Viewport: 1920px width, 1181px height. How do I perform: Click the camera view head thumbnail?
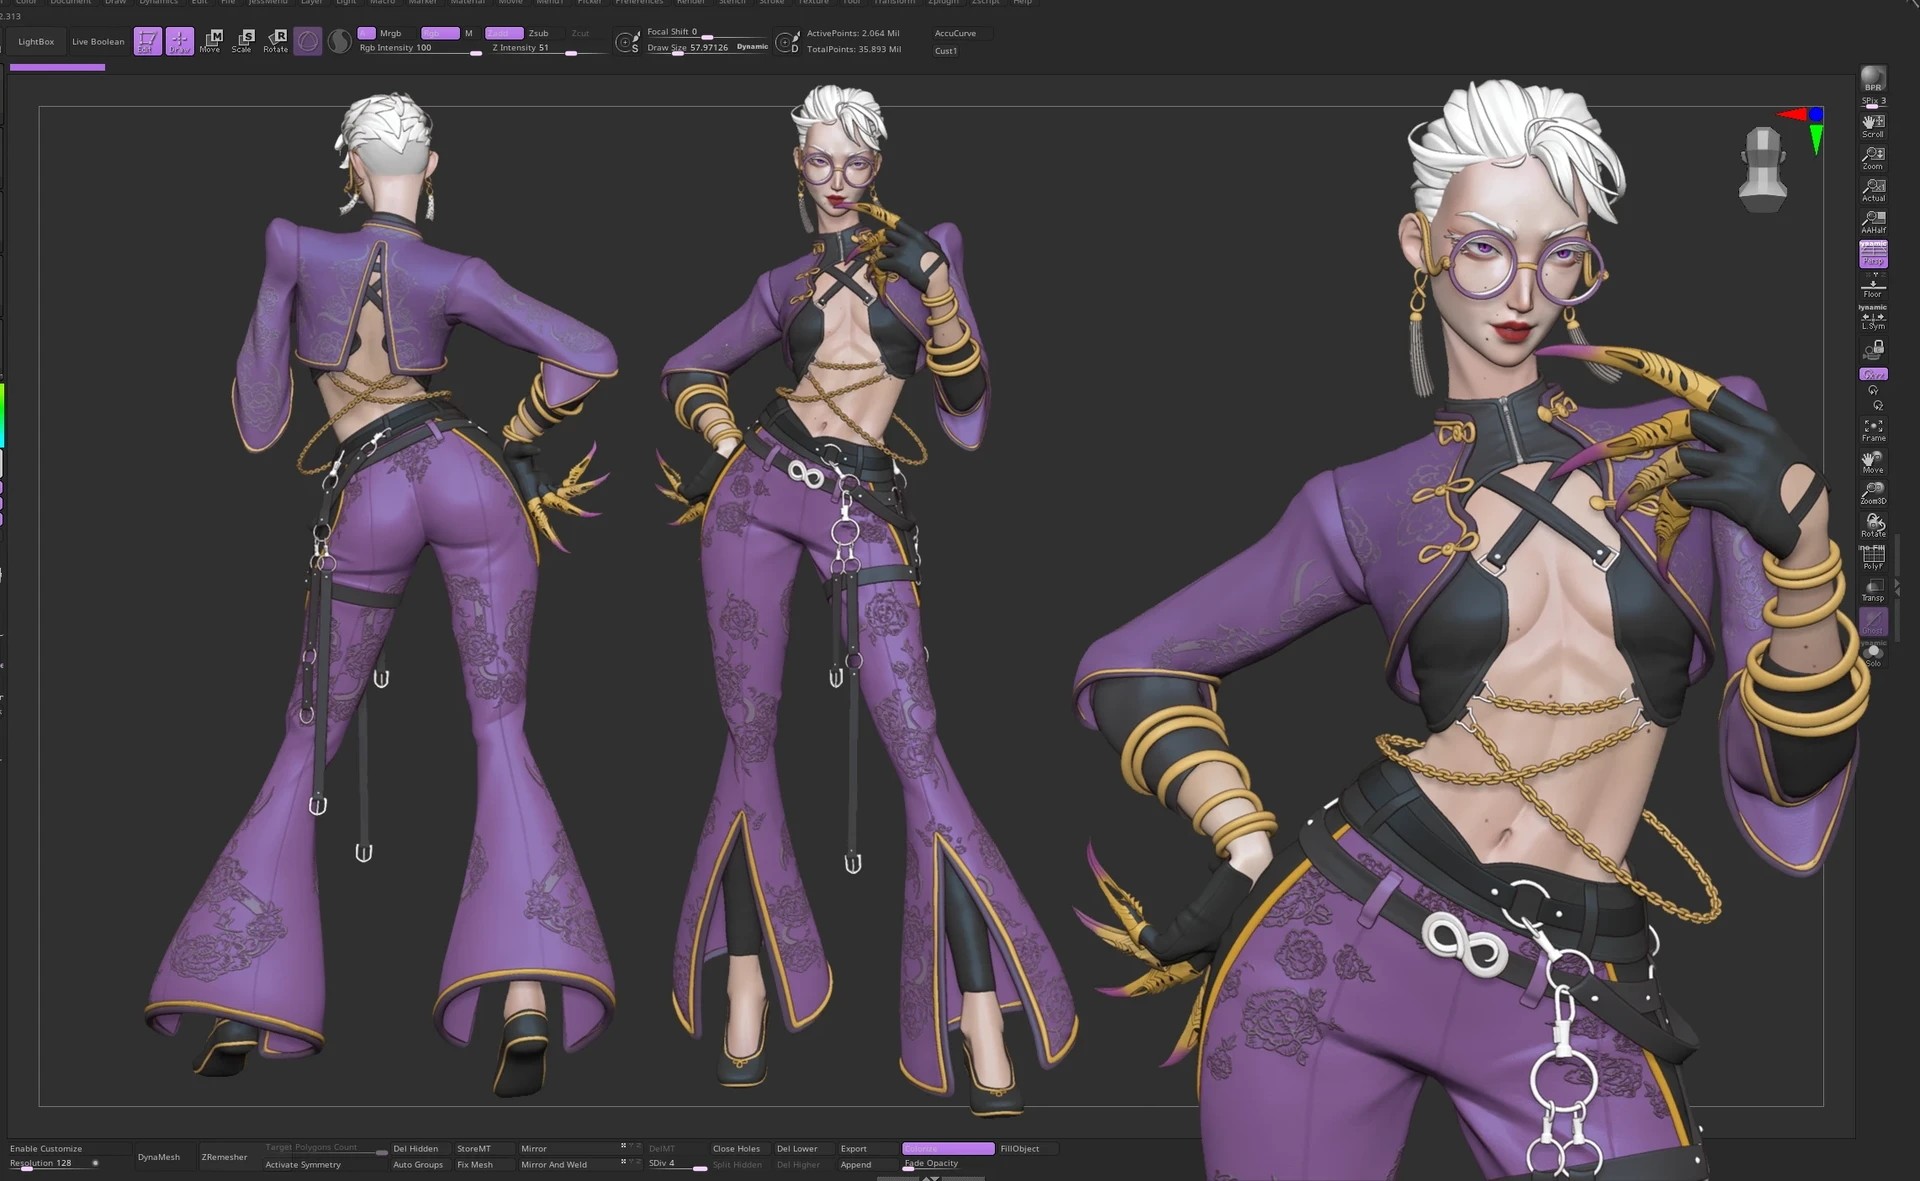(x=1762, y=168)
